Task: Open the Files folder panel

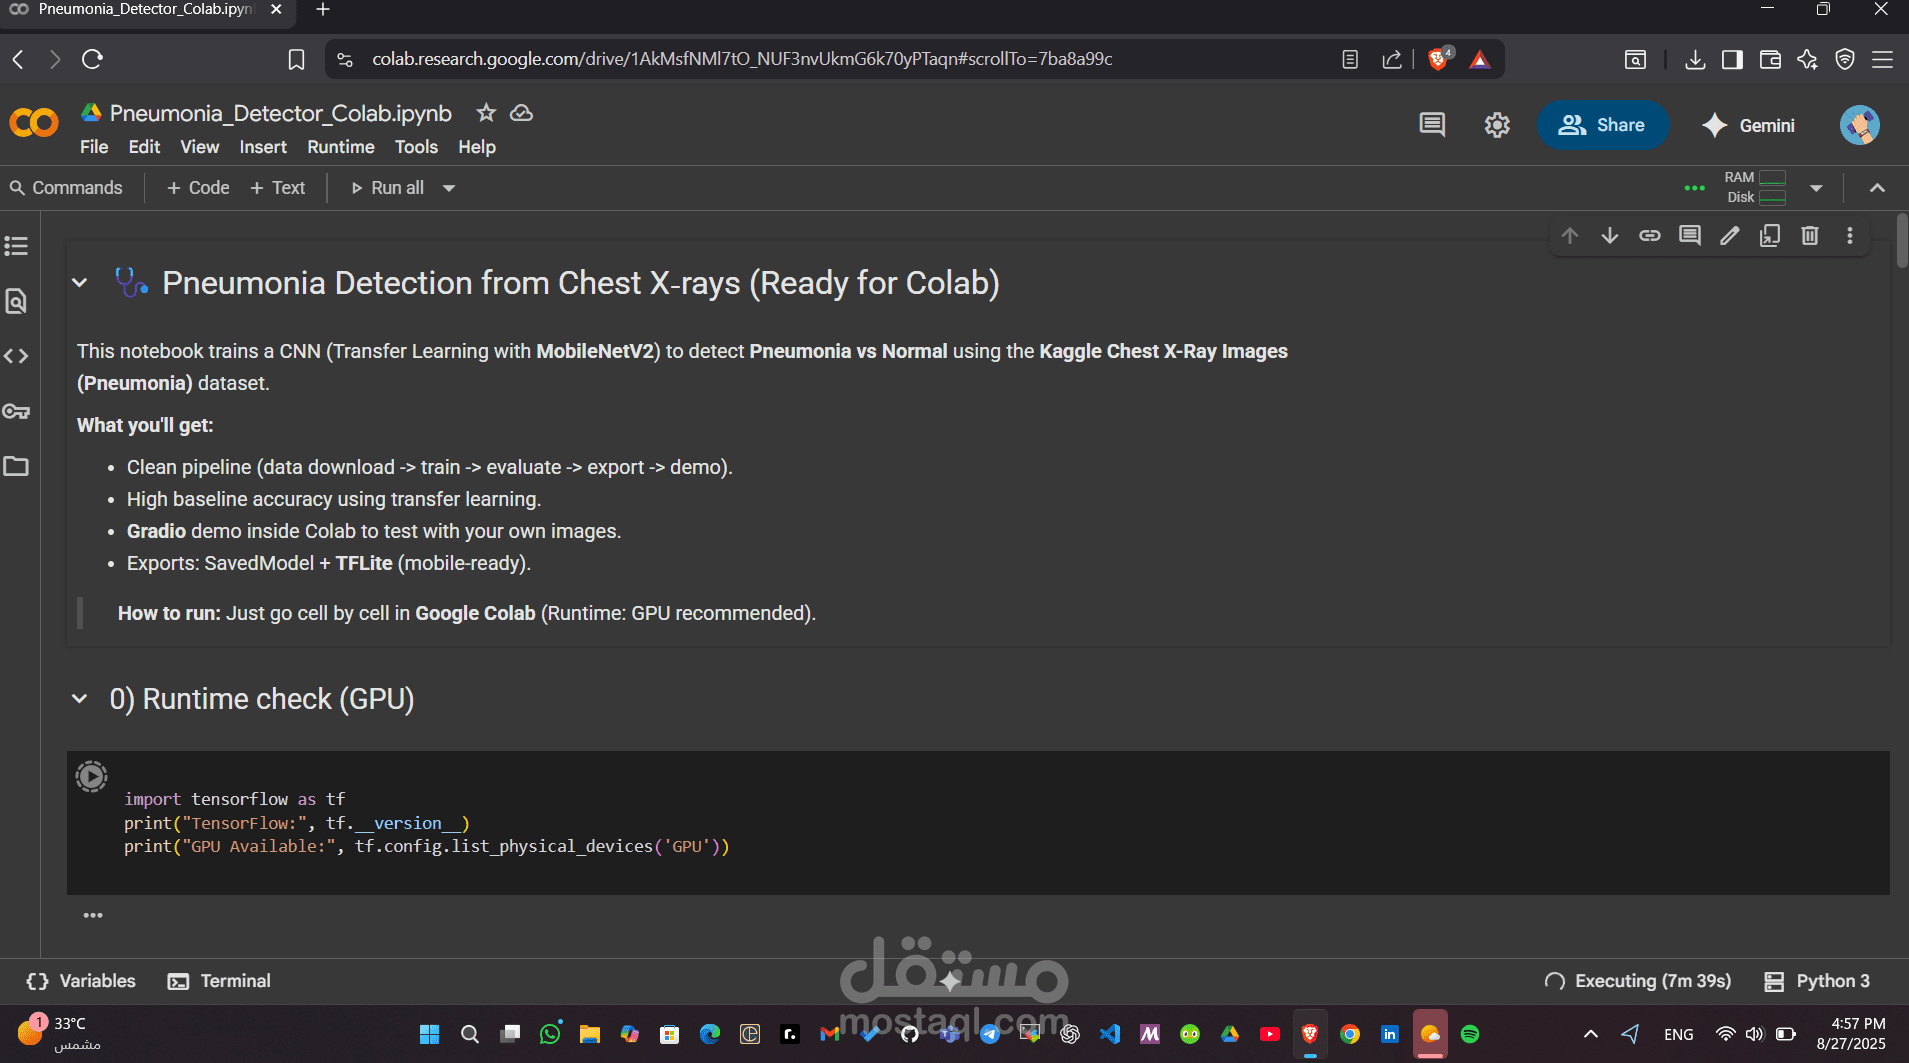Action: 16,466
